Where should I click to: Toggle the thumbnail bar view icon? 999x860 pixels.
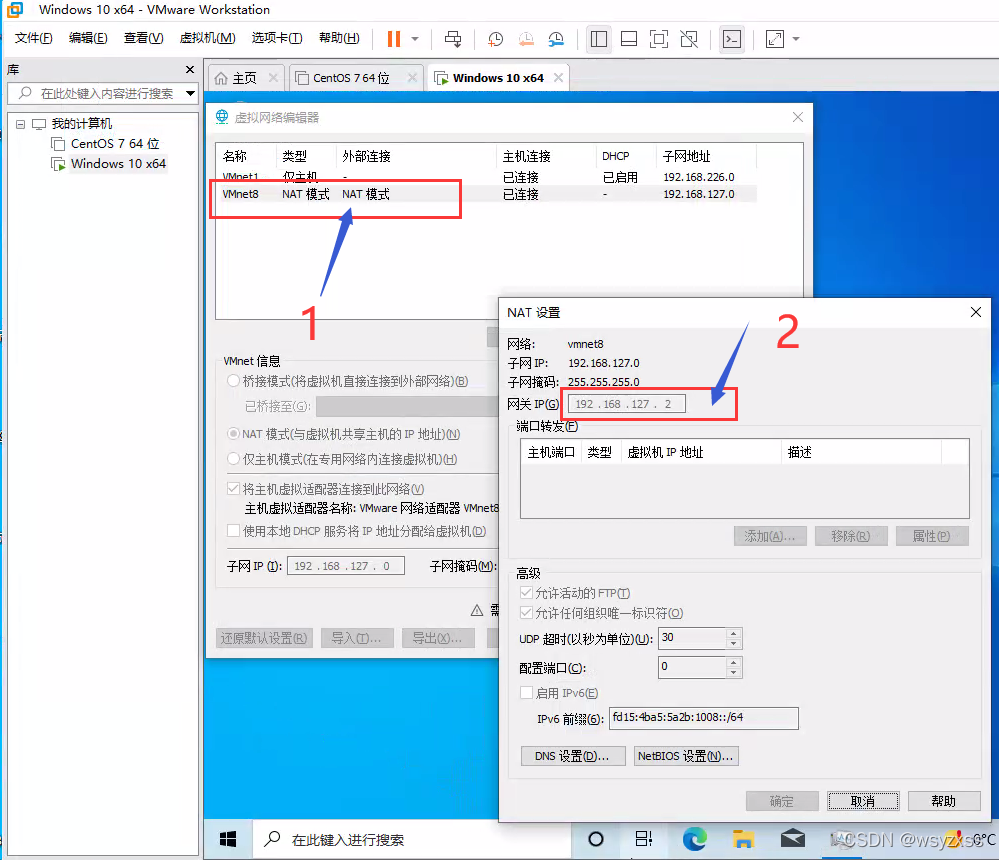tap(629, 39)
